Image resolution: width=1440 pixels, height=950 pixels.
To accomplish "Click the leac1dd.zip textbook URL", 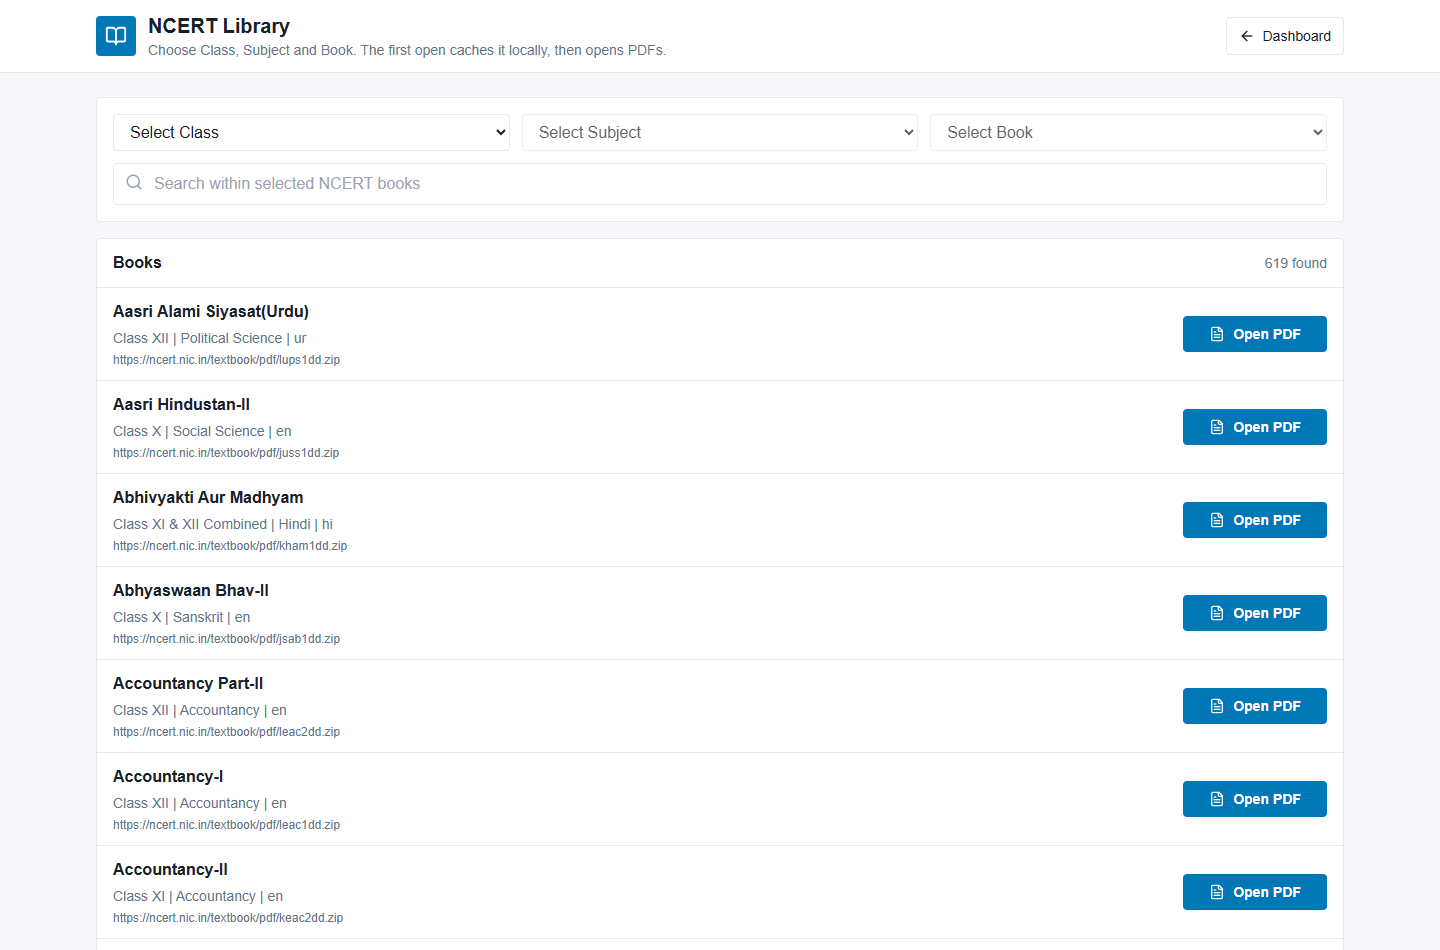I will coord(227,825).
